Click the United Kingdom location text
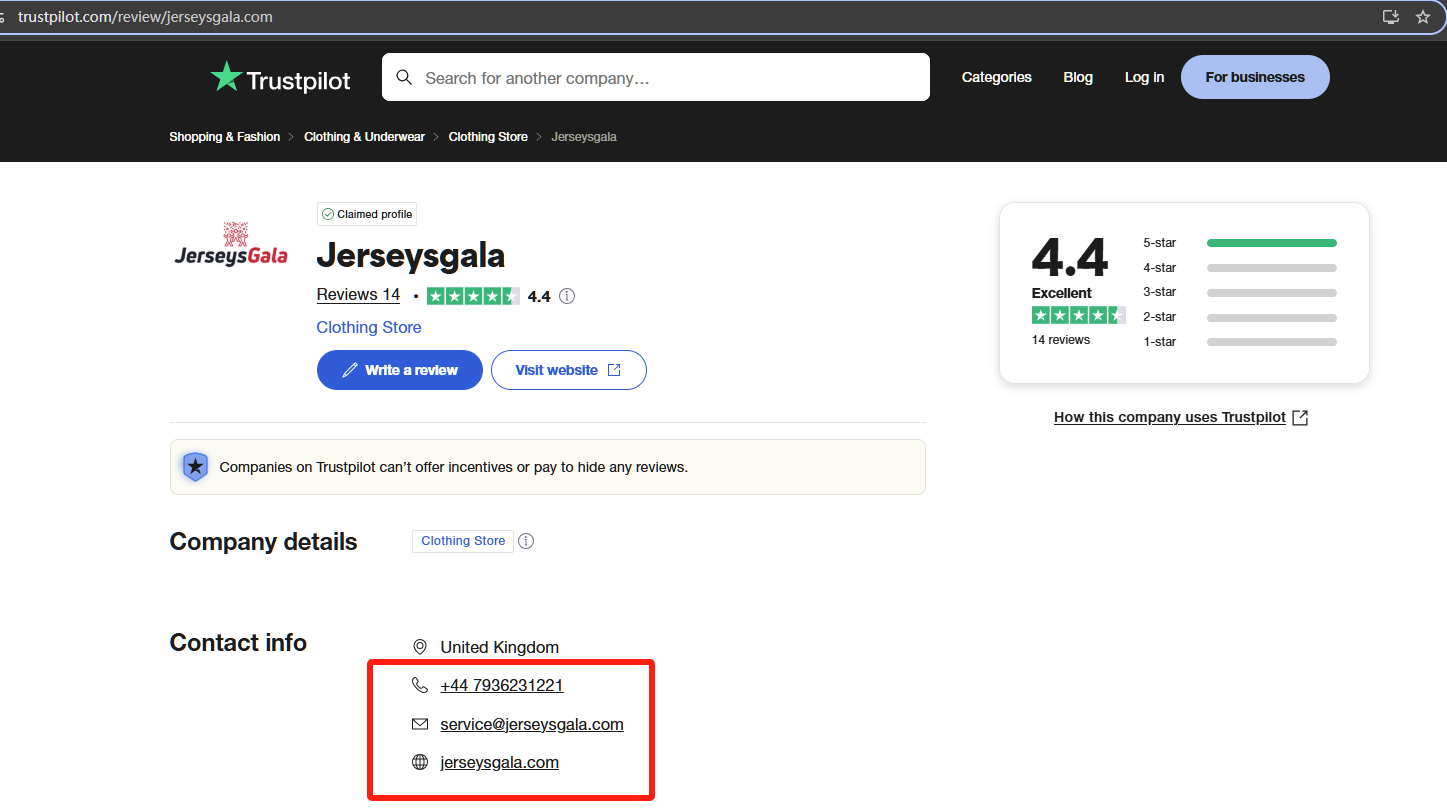 [x=500, y=647]
